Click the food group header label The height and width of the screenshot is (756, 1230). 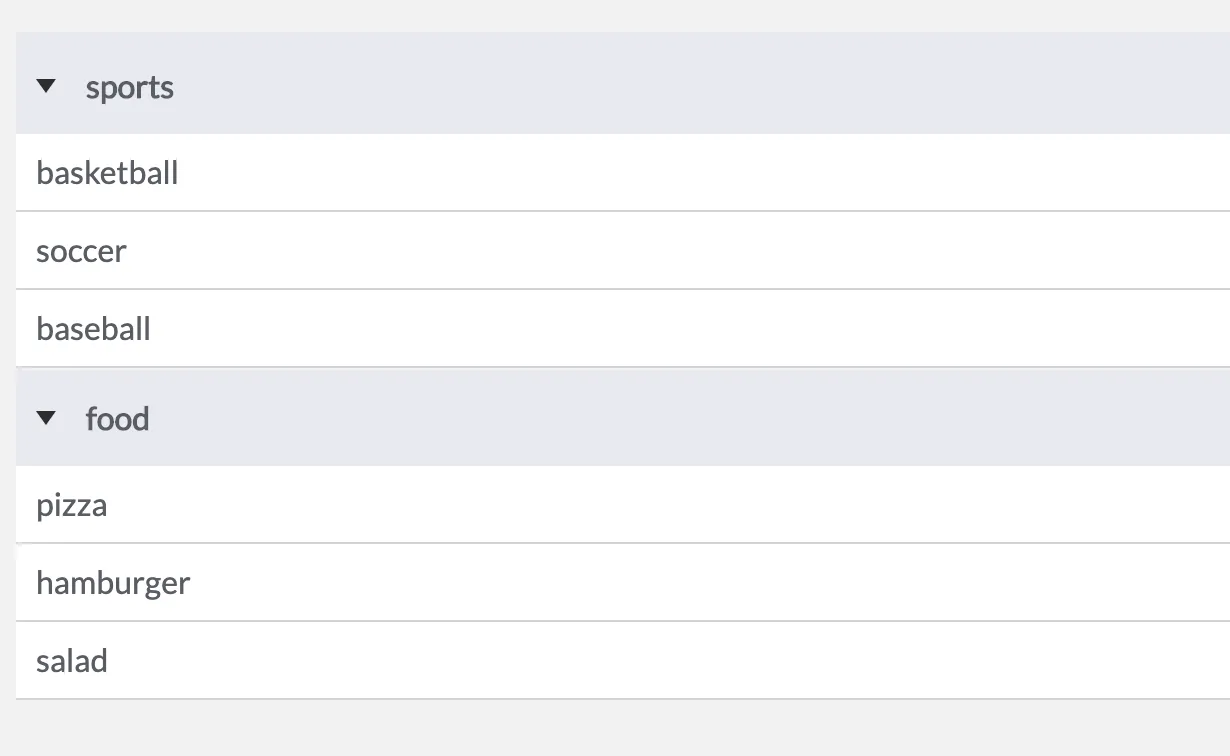coord(118,418)
